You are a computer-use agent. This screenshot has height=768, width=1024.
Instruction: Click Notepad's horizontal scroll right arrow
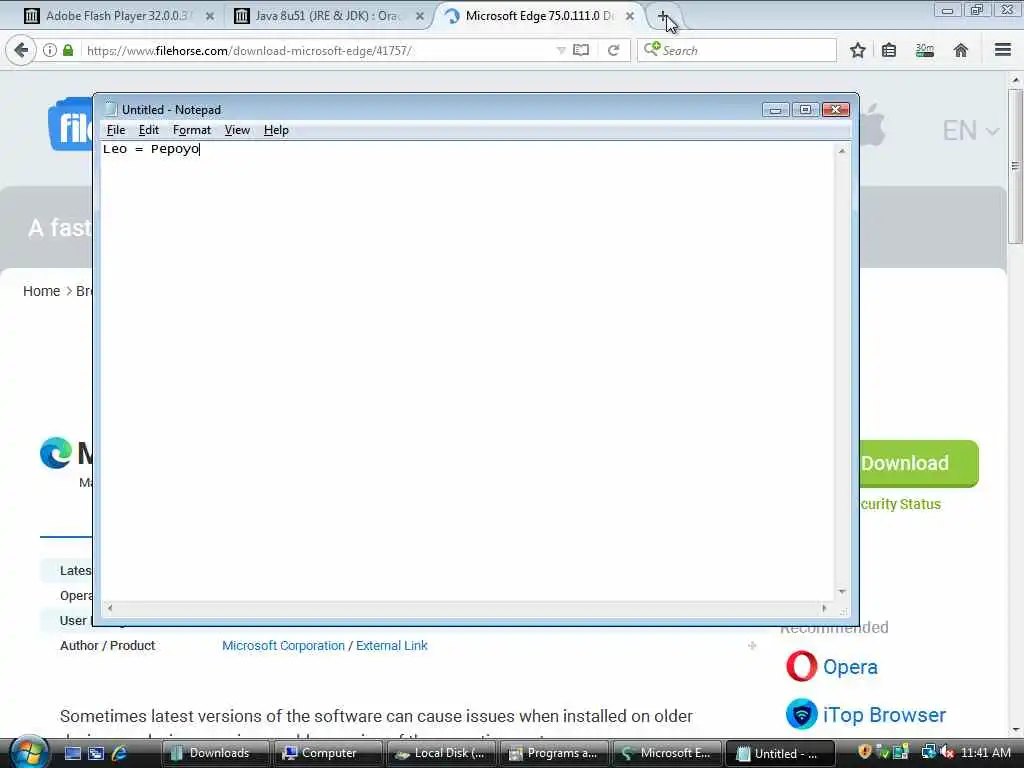tap(824, 608)
